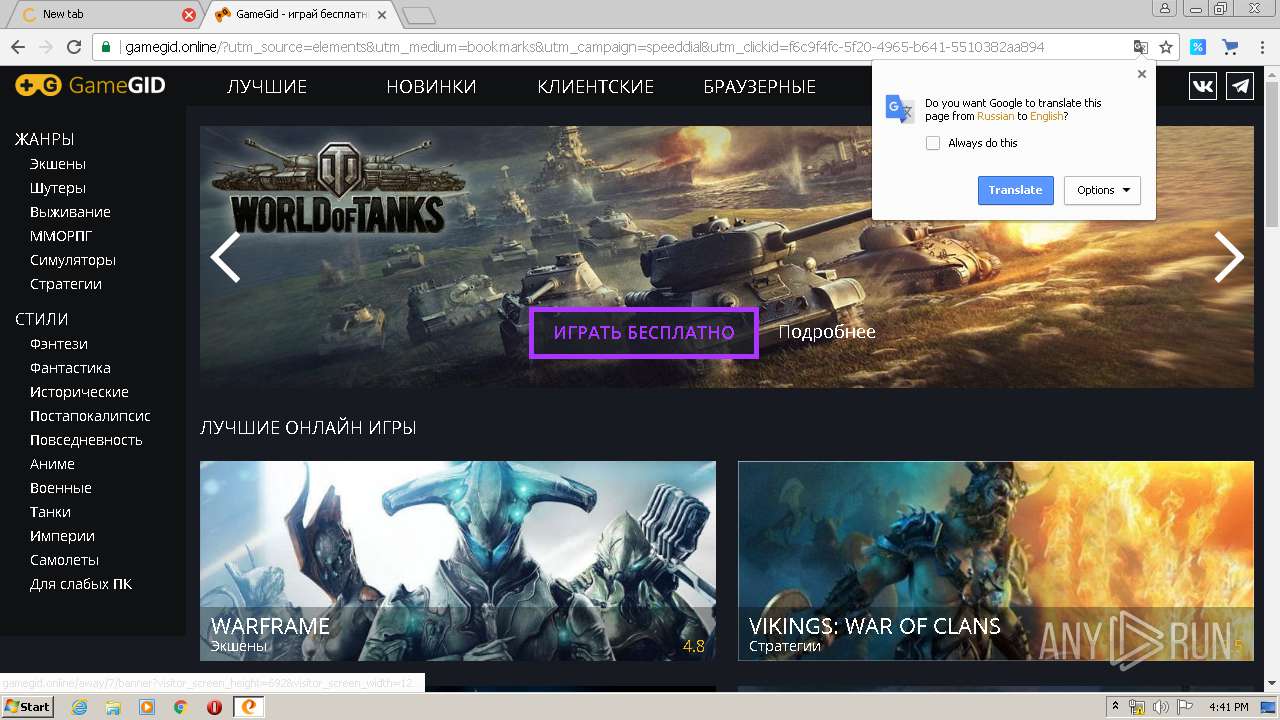Click the Подробнее link
The width and height of the screenshot is (1280, 720).
click(827, 332)
